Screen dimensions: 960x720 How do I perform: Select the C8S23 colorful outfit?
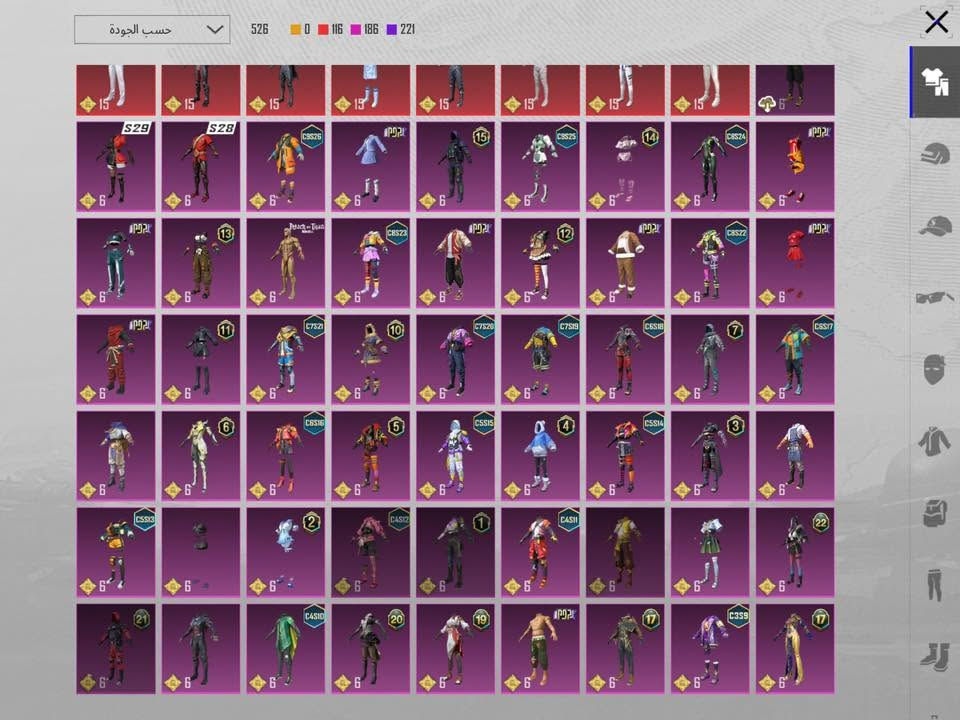371,263
